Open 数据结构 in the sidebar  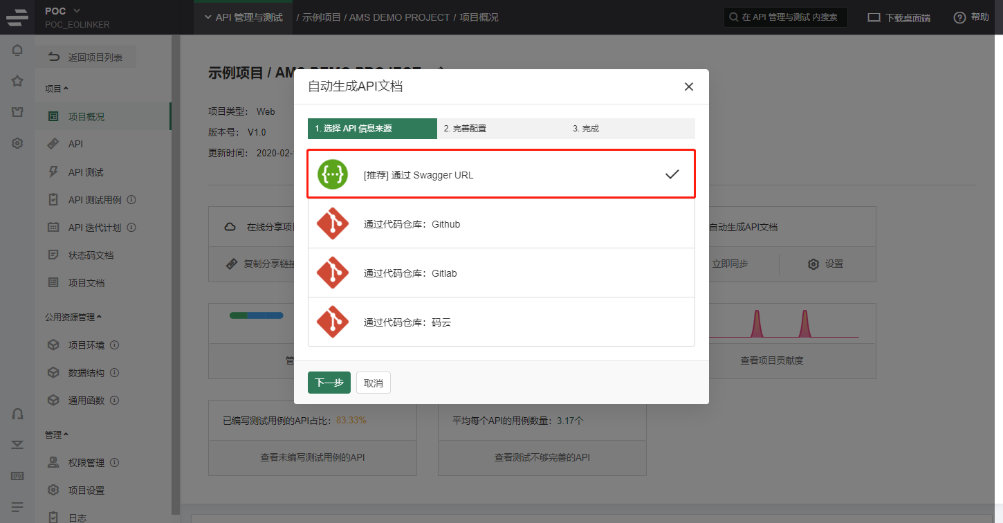click(x=103, y=373)
